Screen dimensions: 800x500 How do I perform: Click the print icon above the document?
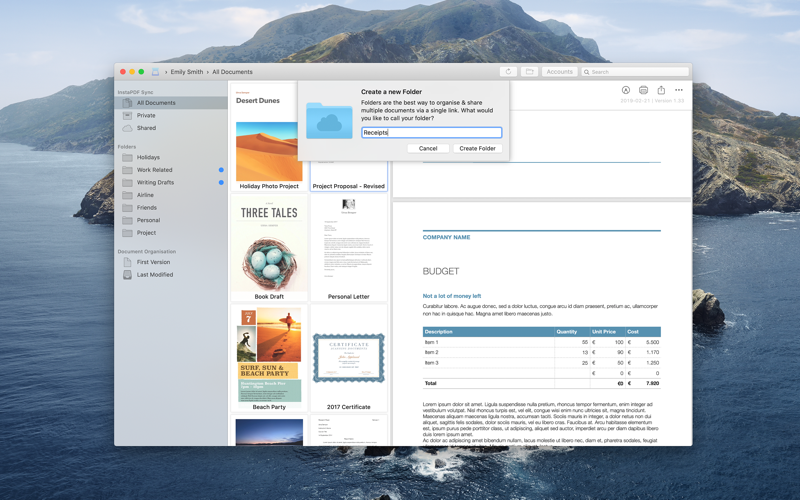[643, 90]
